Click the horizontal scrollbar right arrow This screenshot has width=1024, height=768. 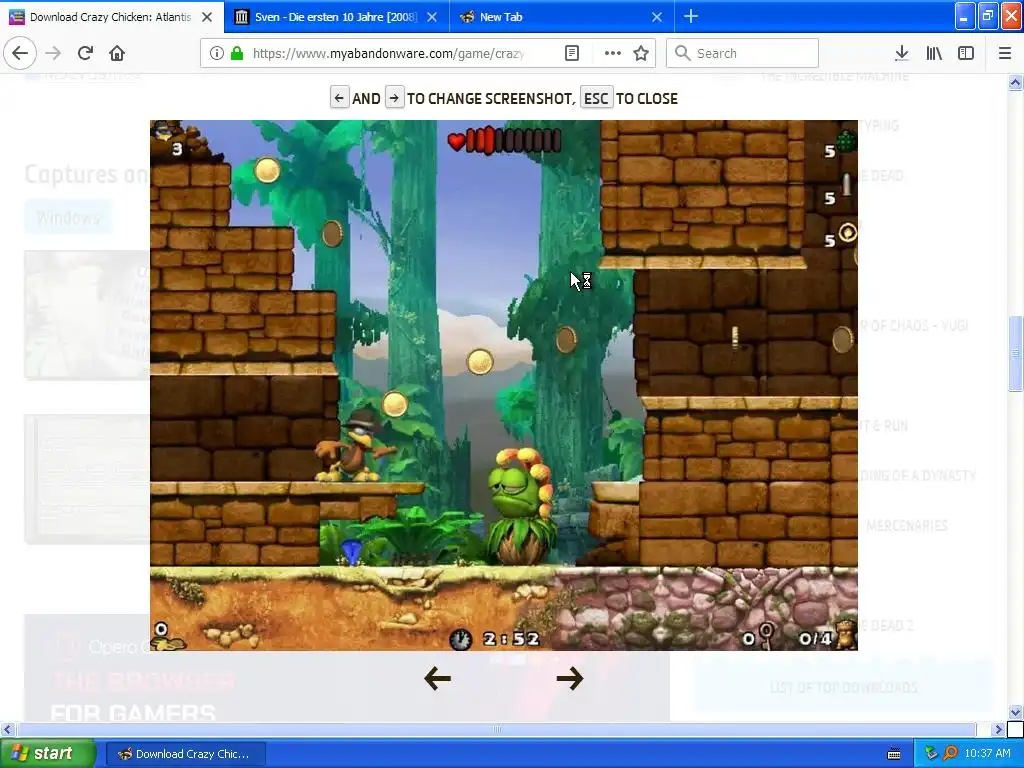[999, 729]
